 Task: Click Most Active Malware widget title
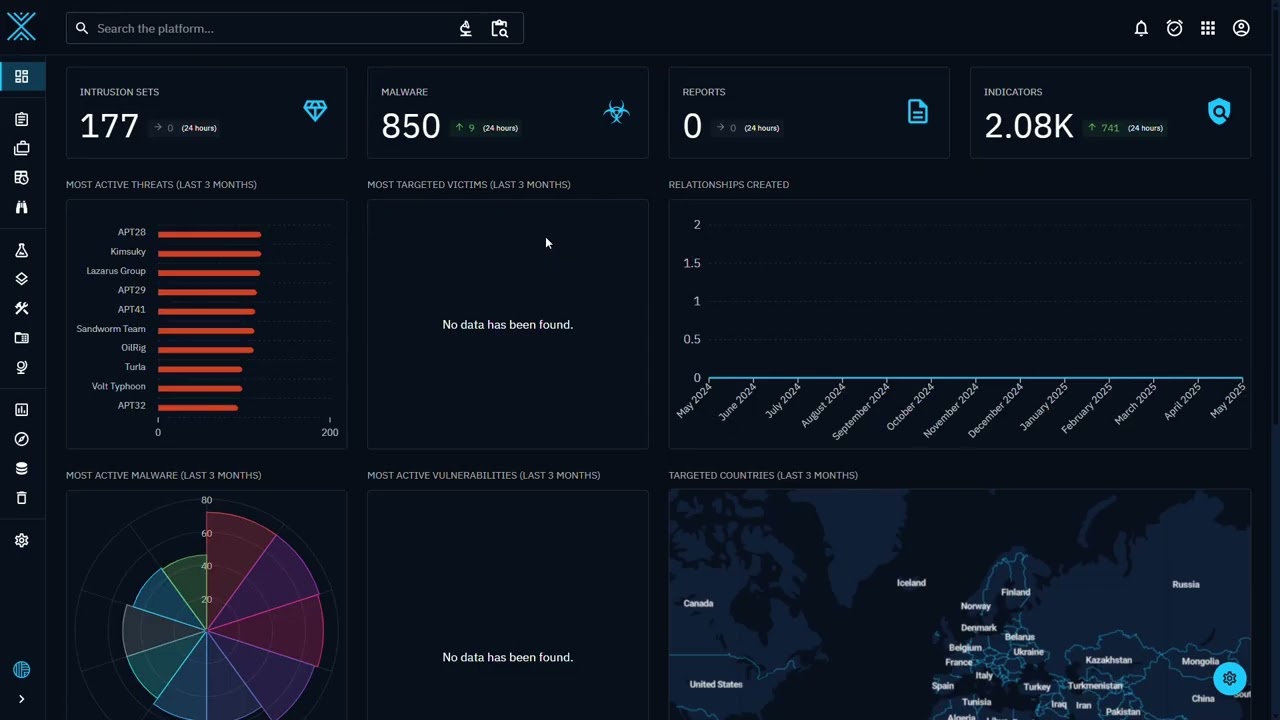point(164,475)
